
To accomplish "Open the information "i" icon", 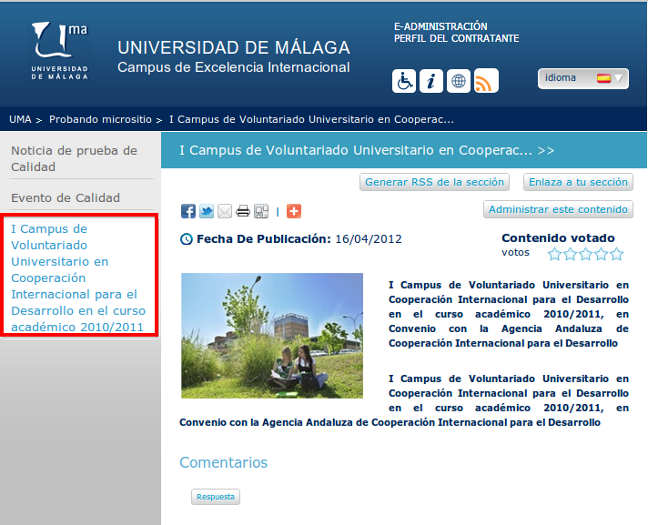I will point(431,81).
